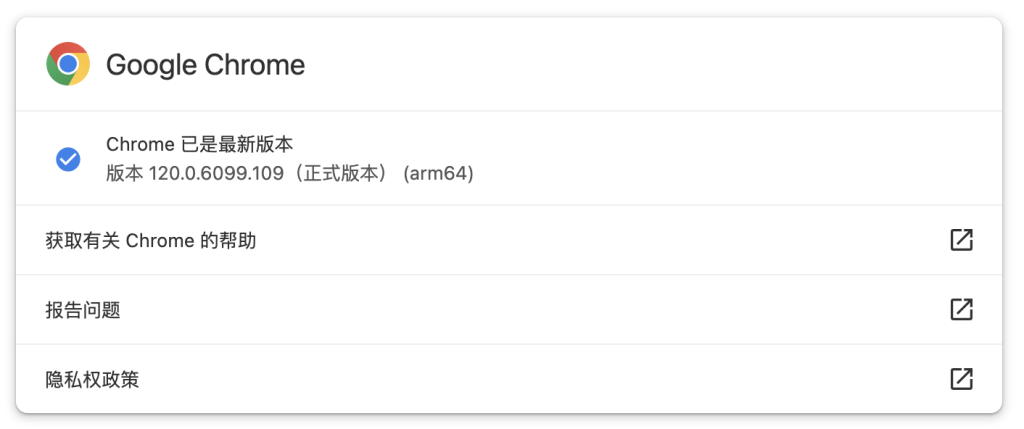1024x429 pixels.
Task: Select the 获取有关 Chrome 的帮助 label
Action: coord(150,241)
